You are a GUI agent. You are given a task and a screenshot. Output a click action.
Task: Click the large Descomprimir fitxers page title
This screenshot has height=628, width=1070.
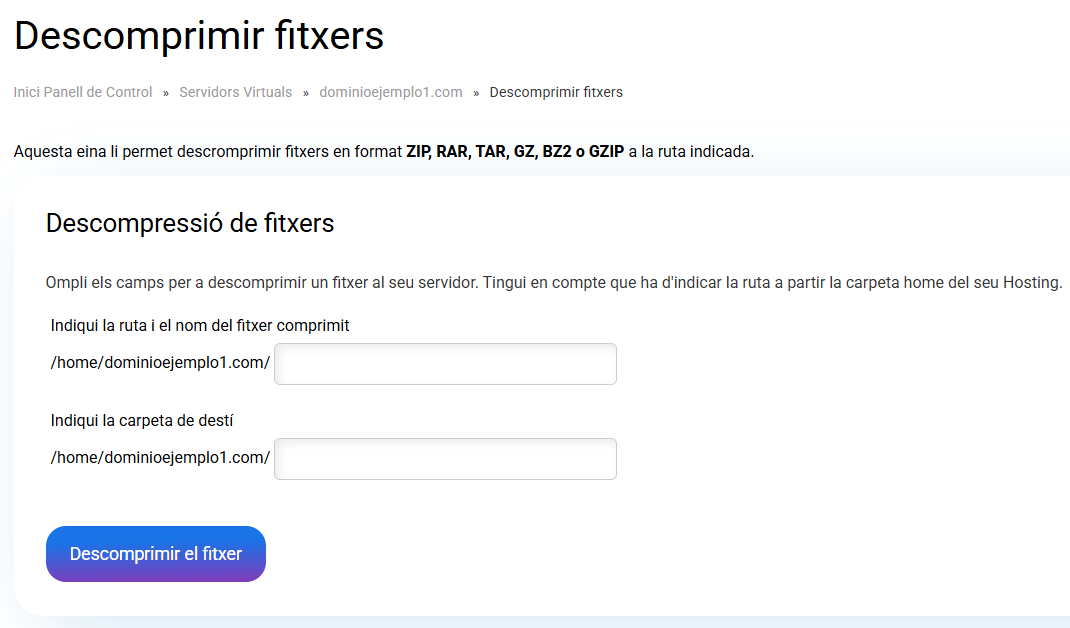click(199, 36)
